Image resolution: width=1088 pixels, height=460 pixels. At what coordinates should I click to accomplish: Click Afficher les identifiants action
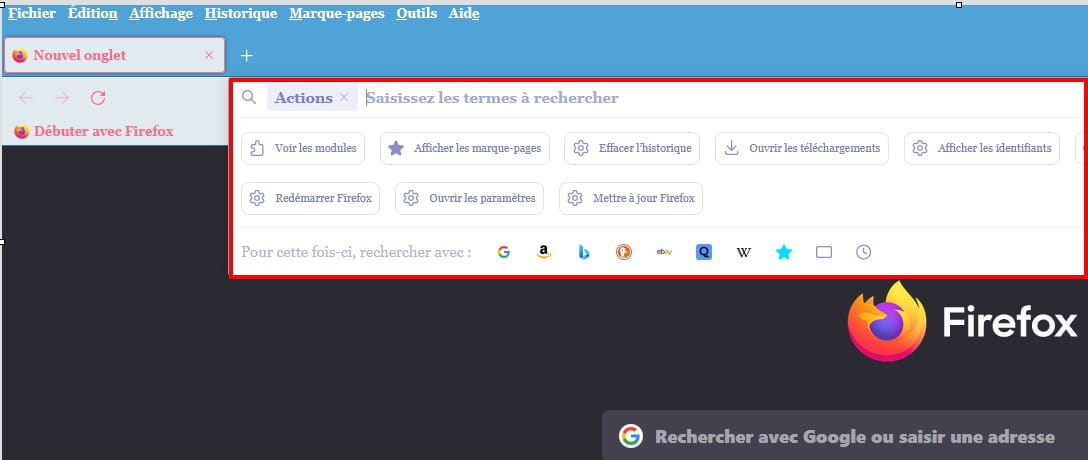point(982,148)
